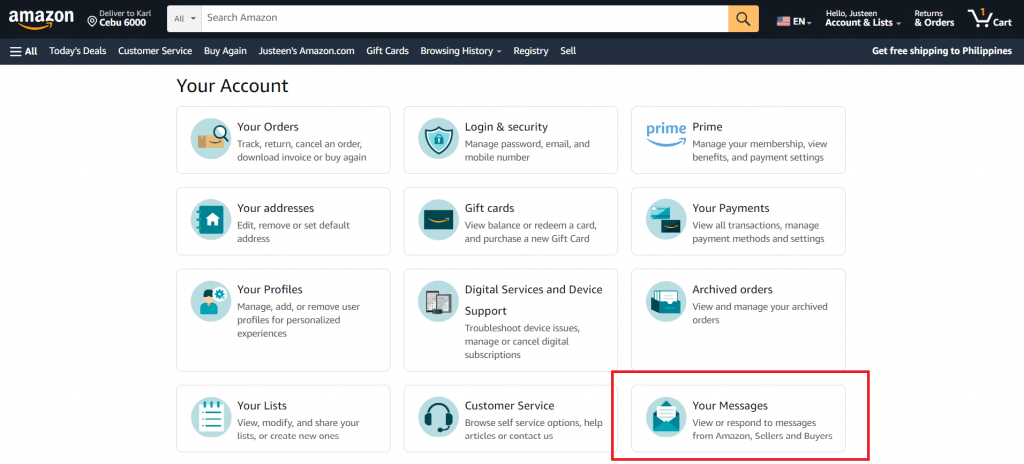
Task: Open the Gift cards card title
Action: (489, 208)
